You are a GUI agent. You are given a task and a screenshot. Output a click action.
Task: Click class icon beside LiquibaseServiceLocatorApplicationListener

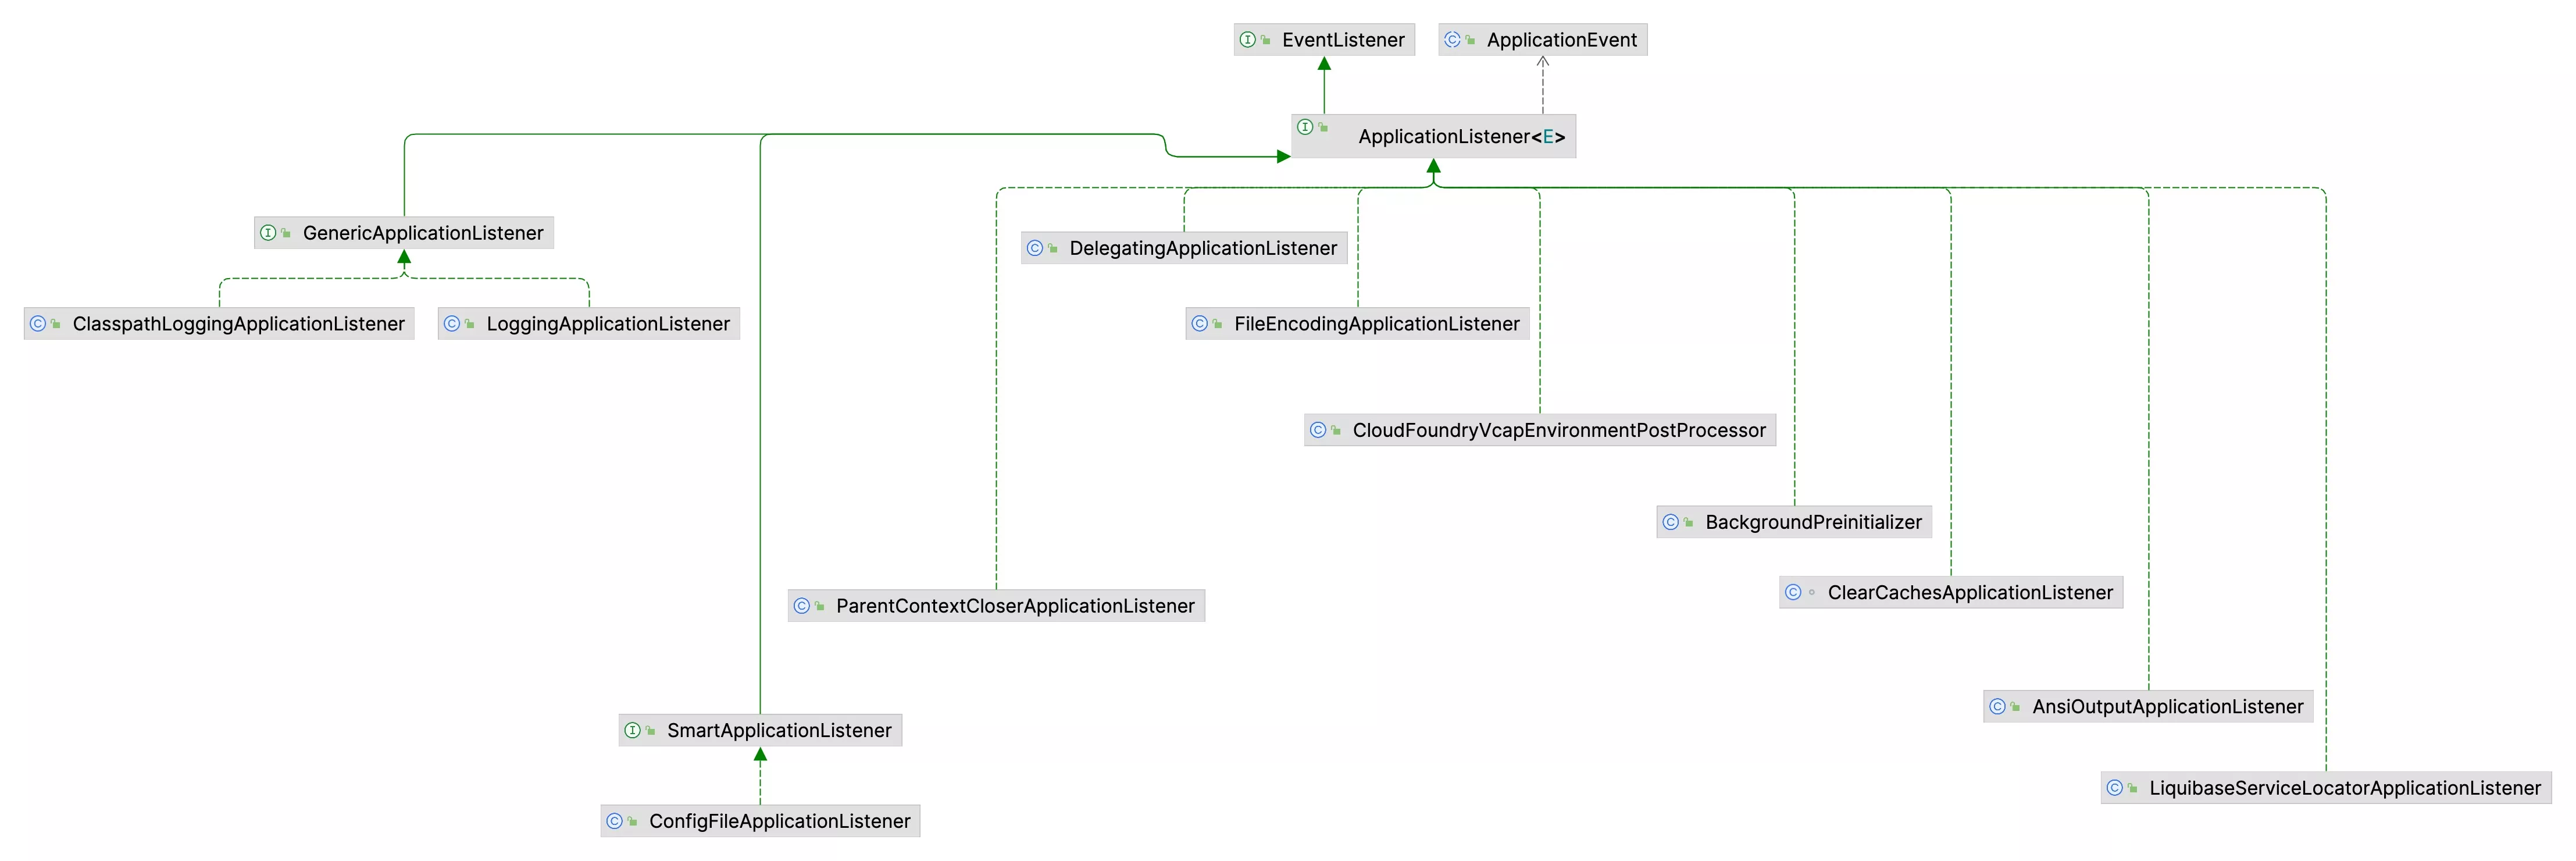(x=2115, y=788)
